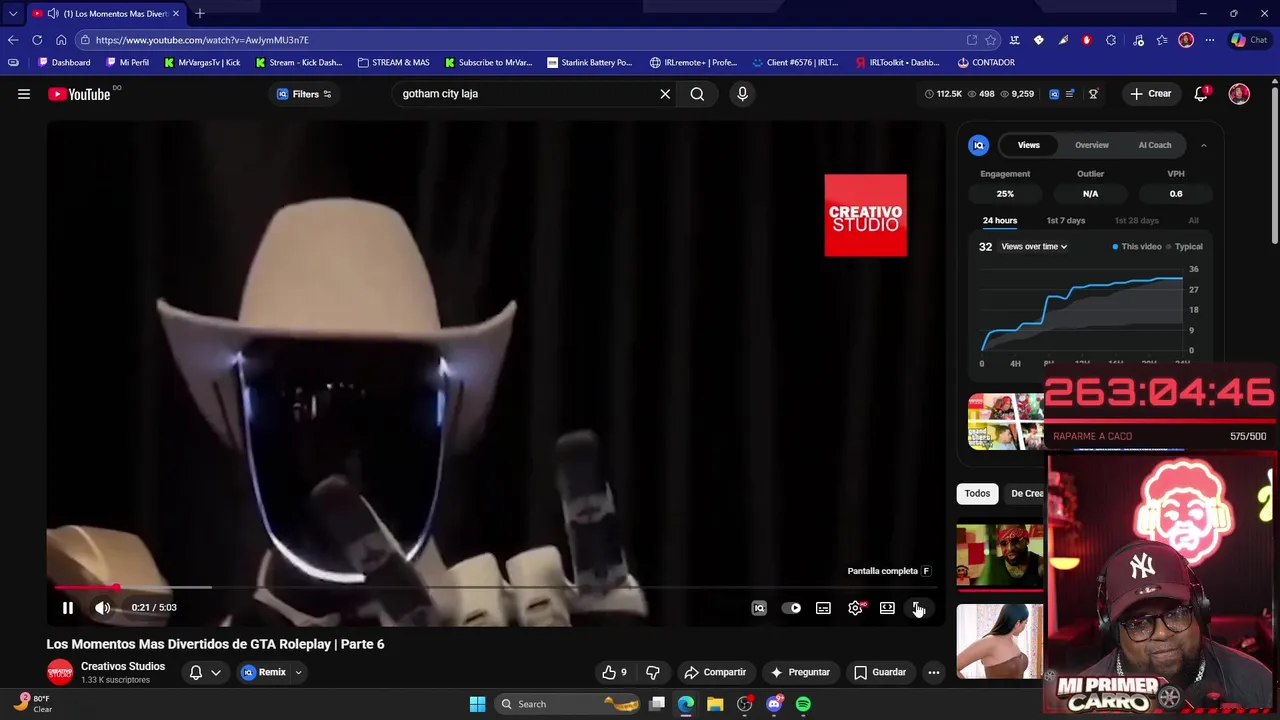
Task: Open the YouTube account avatar menu
Action: [x=1239, y=94]
